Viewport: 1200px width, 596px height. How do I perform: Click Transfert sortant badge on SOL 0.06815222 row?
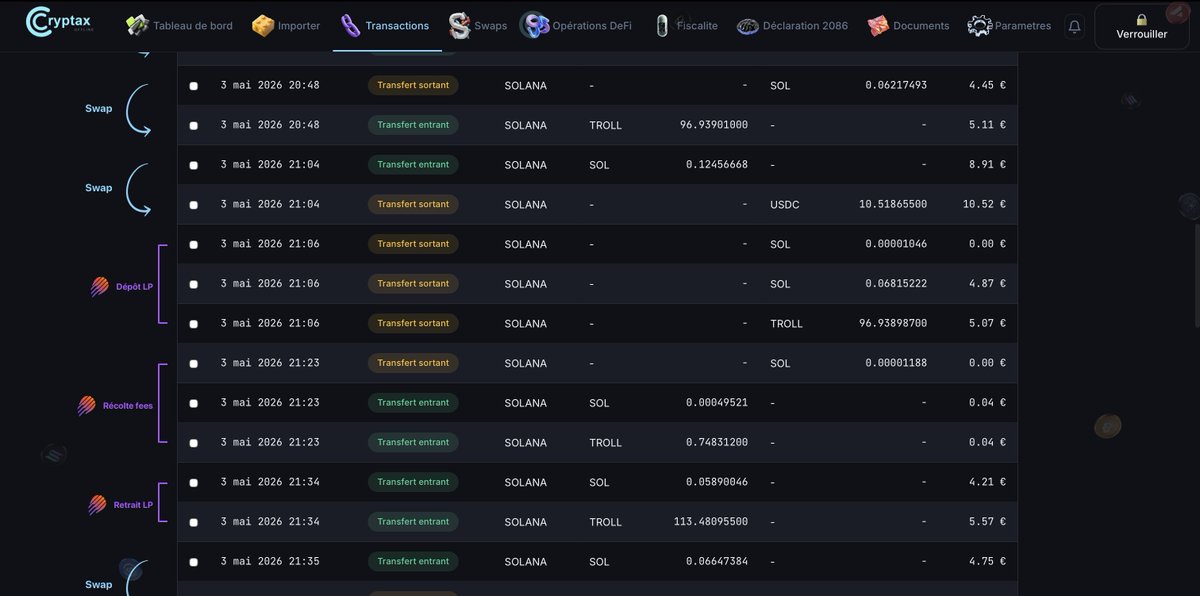tap(413, 283)
